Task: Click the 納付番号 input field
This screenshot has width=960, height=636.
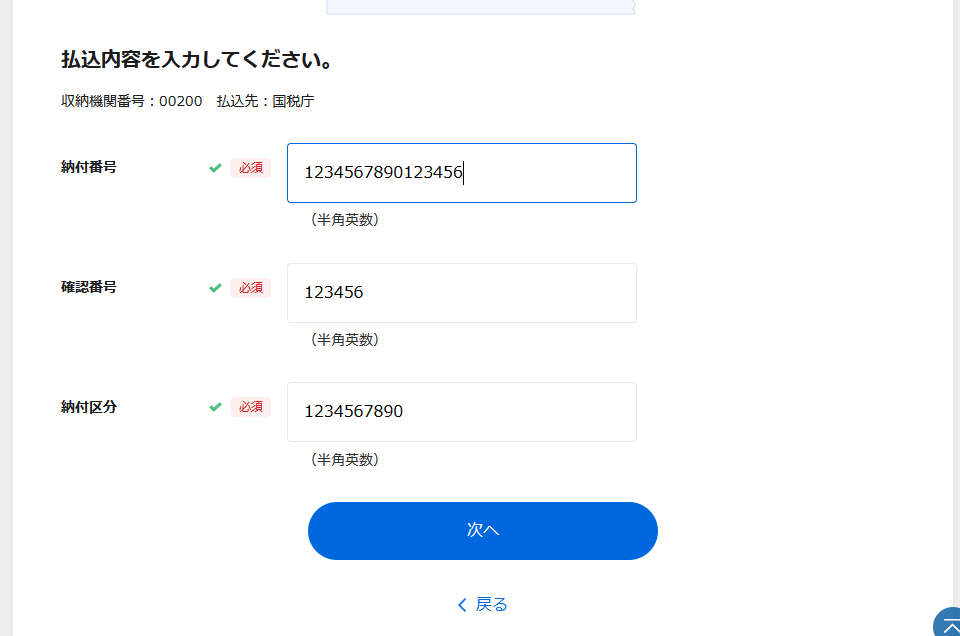Action: 462,173
